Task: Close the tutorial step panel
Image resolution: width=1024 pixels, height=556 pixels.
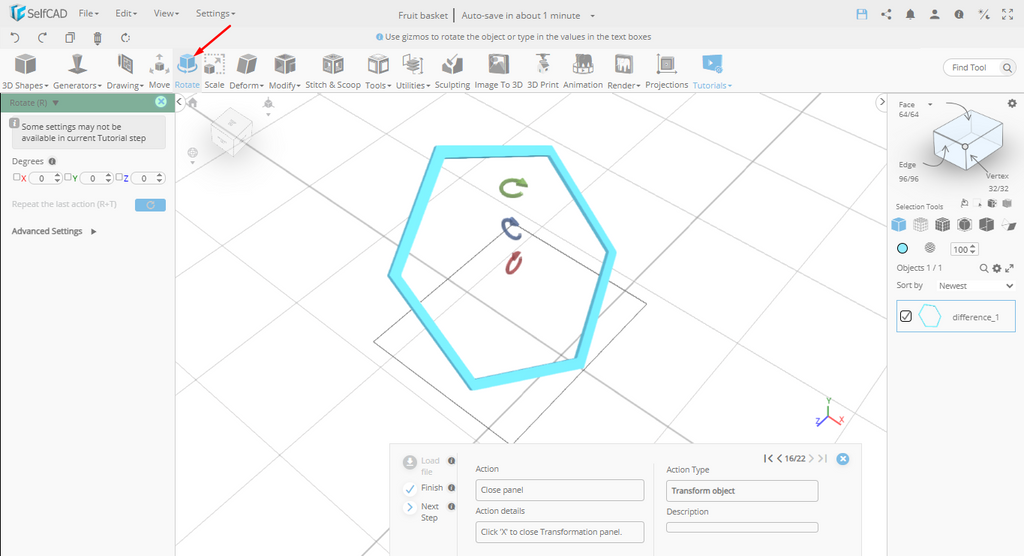Action: (843, 459)
